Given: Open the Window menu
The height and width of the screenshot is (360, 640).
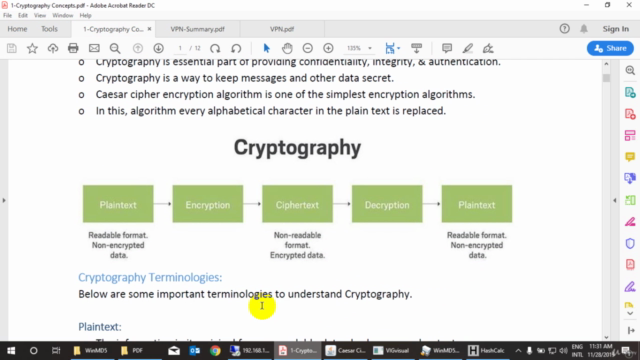Looking at the screenshot, I should [62, 16].
